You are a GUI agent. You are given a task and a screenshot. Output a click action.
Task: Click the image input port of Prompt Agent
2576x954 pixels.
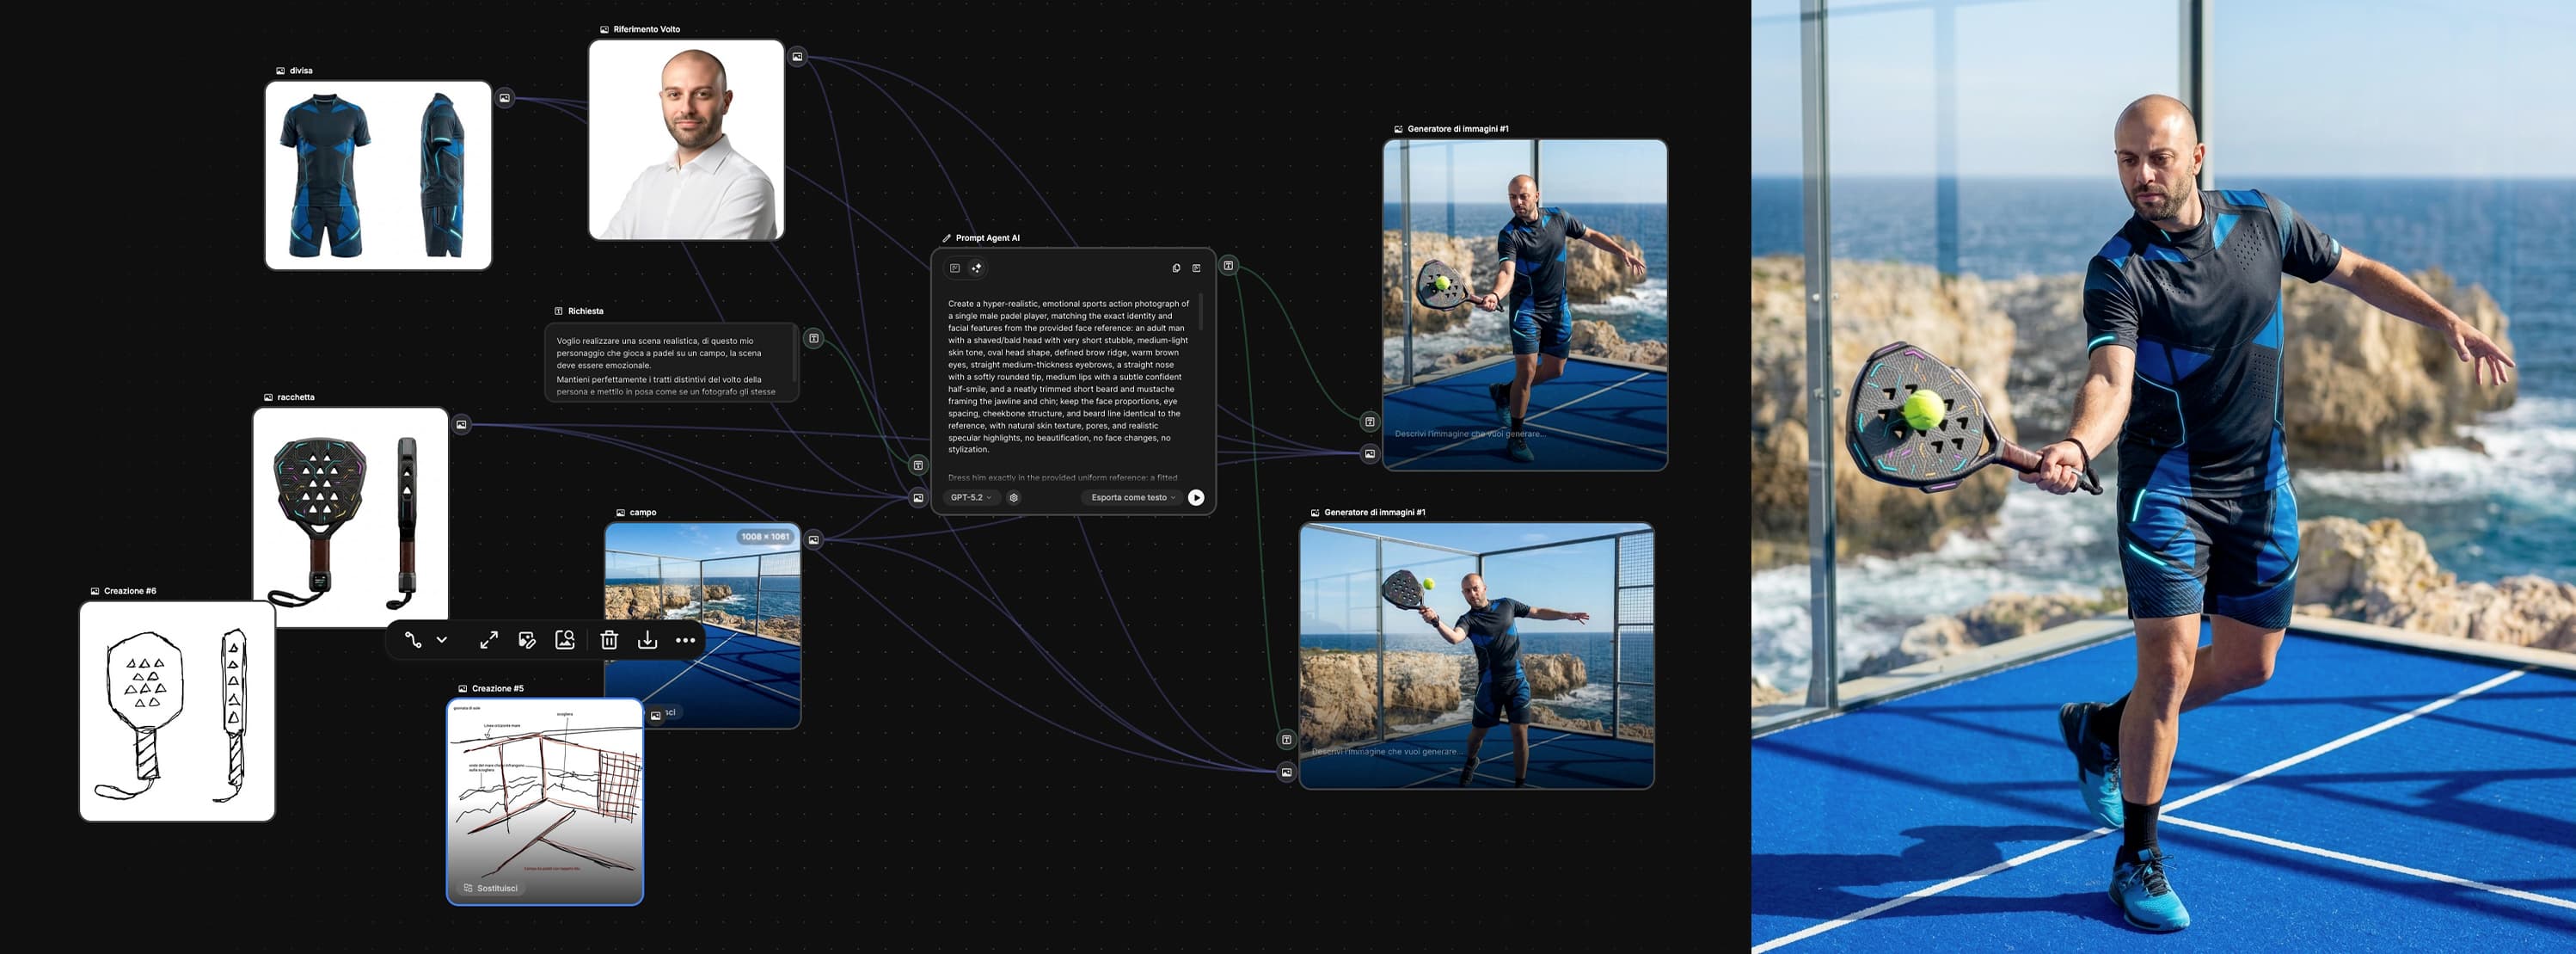918,498
